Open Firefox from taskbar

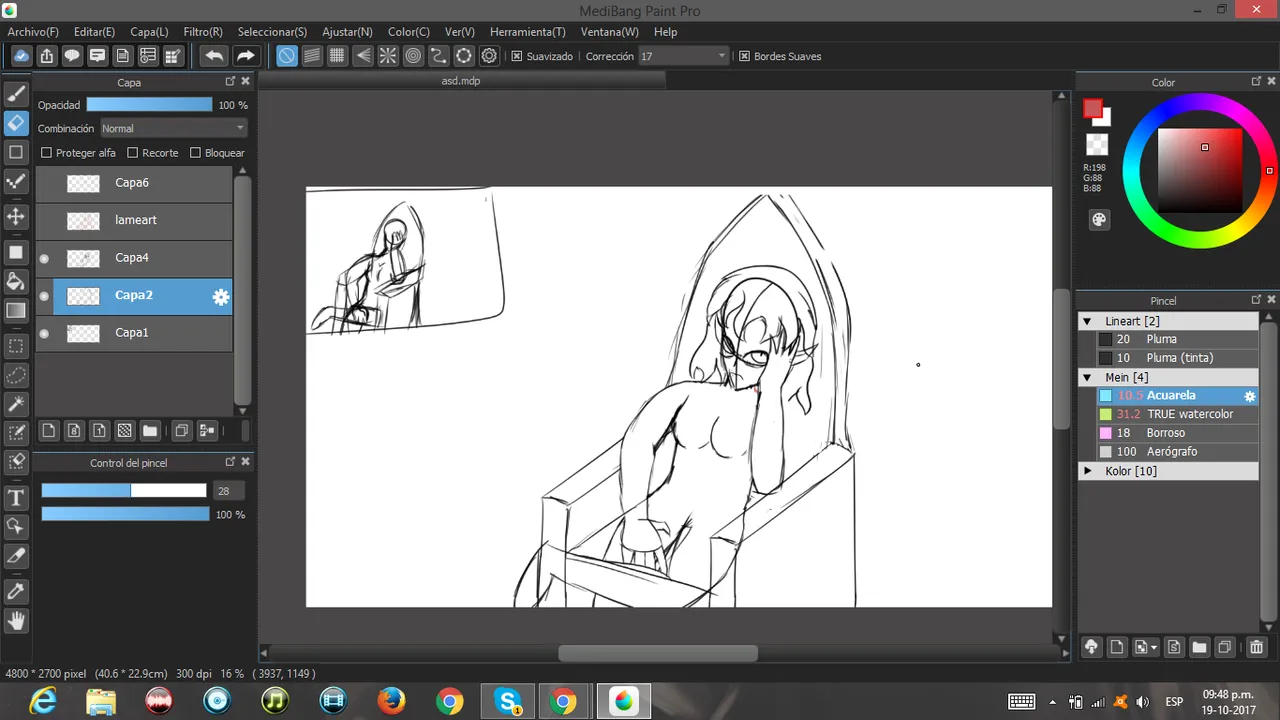391,702
